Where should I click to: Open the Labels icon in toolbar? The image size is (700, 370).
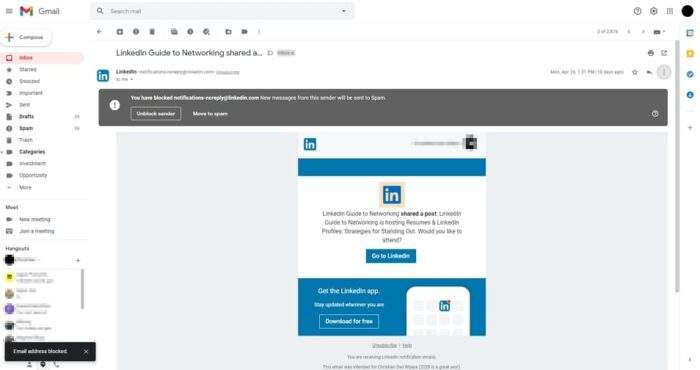[244, 32]
